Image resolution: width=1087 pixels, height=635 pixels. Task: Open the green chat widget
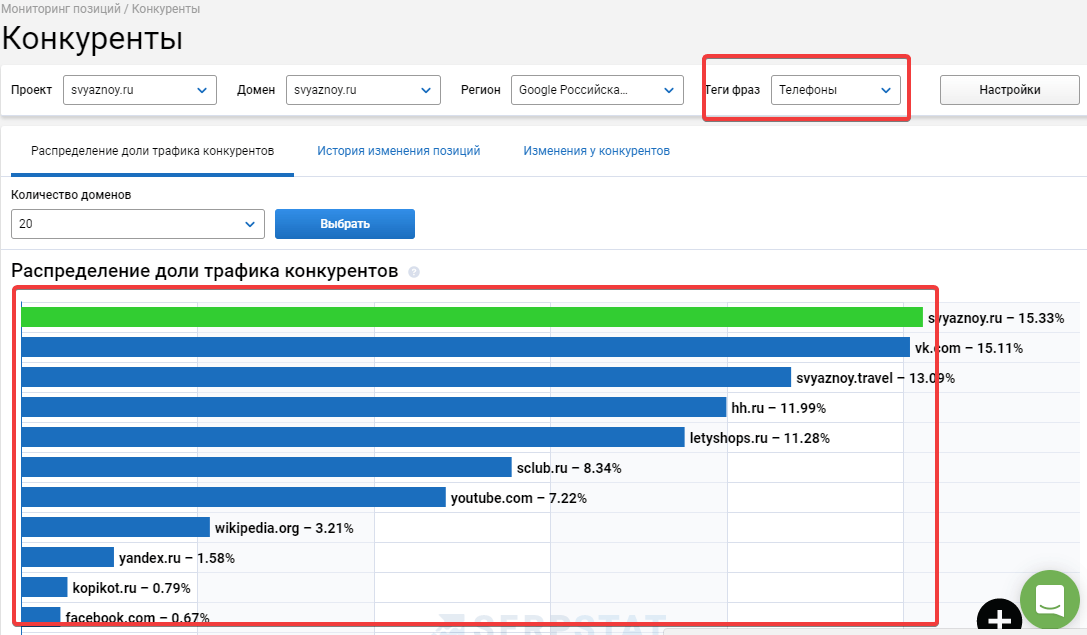tap(1050, 600)
